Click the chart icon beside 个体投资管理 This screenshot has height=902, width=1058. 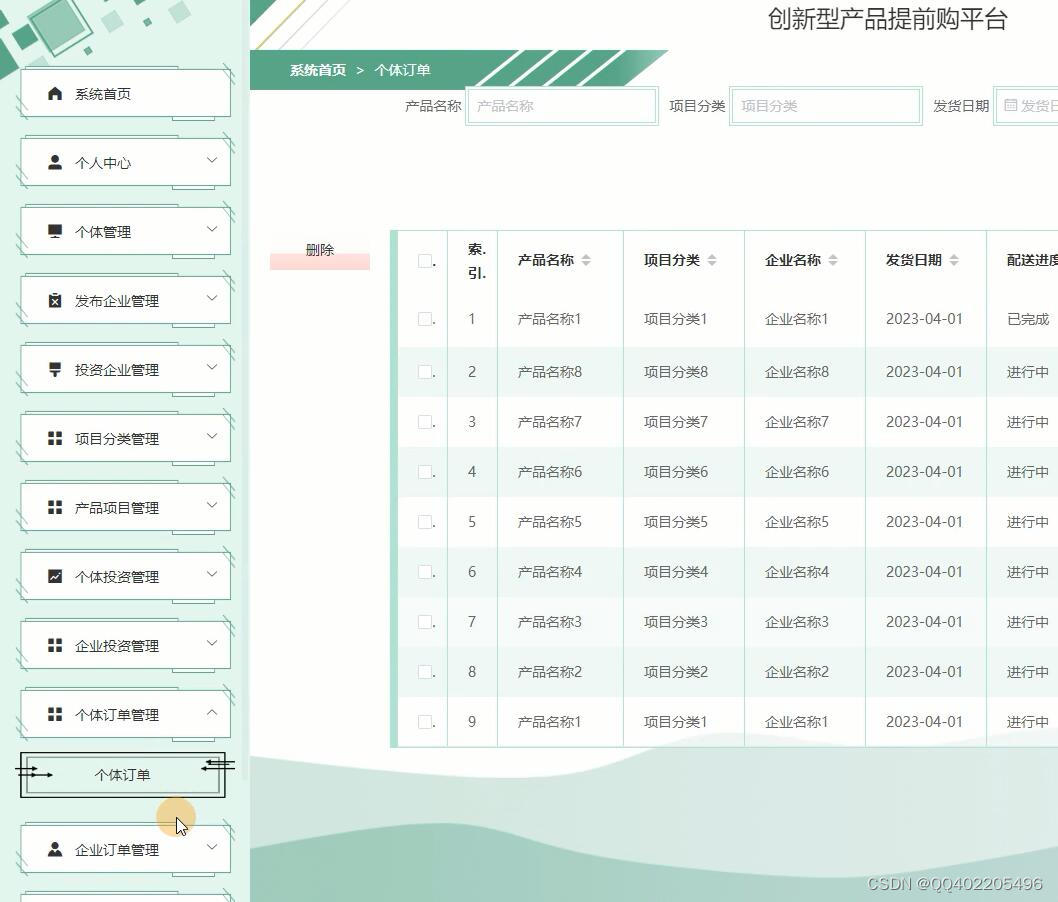[55, 575]
